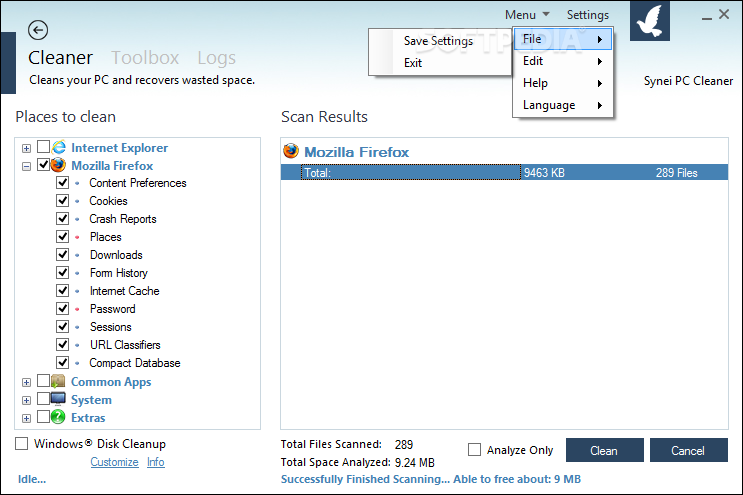The width and height of the screenshot is (743, 495).
Task: Uncheck the Downloads checkbox
Action: point(63,254)
